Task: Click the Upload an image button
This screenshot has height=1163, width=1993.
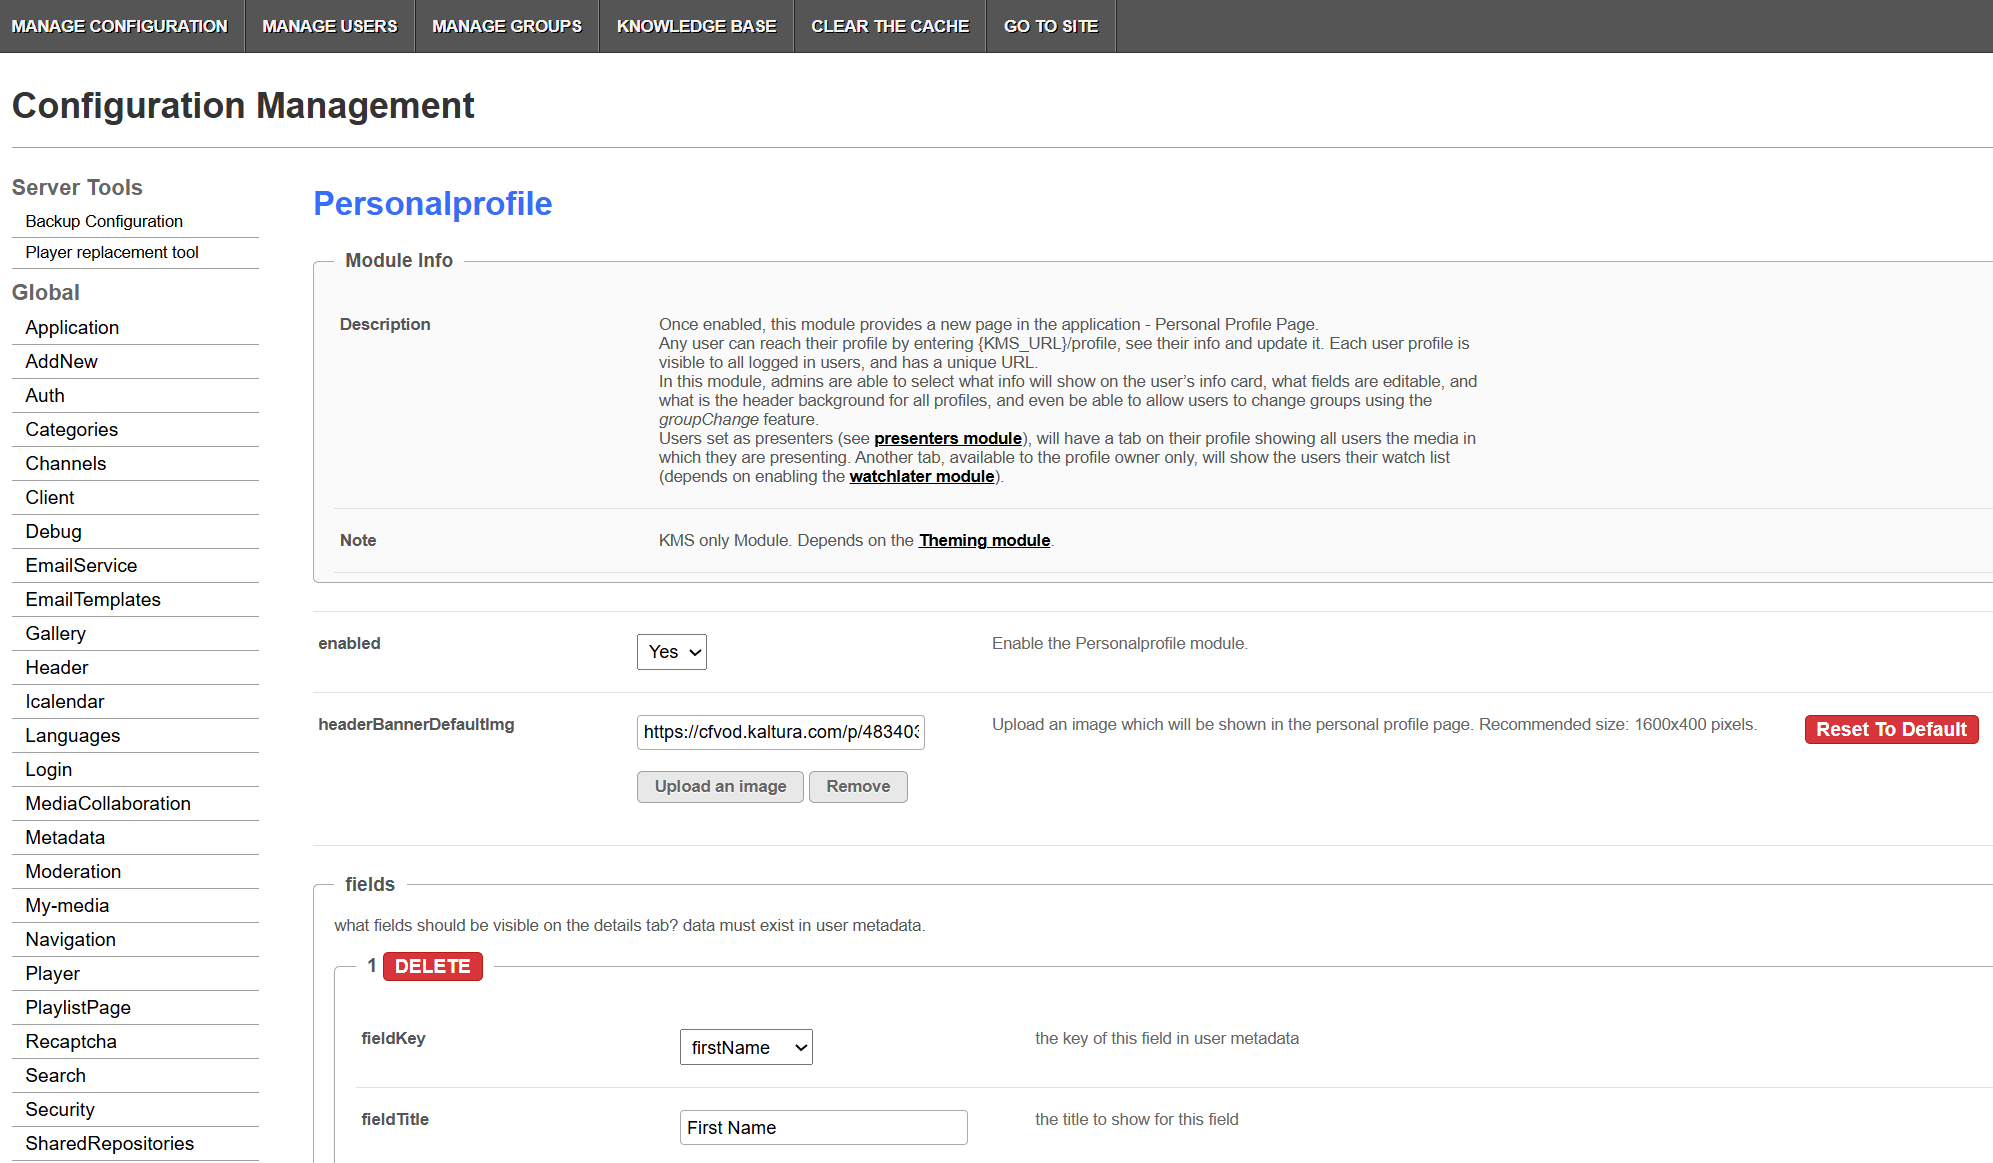Action: click(x=720, y=786)
